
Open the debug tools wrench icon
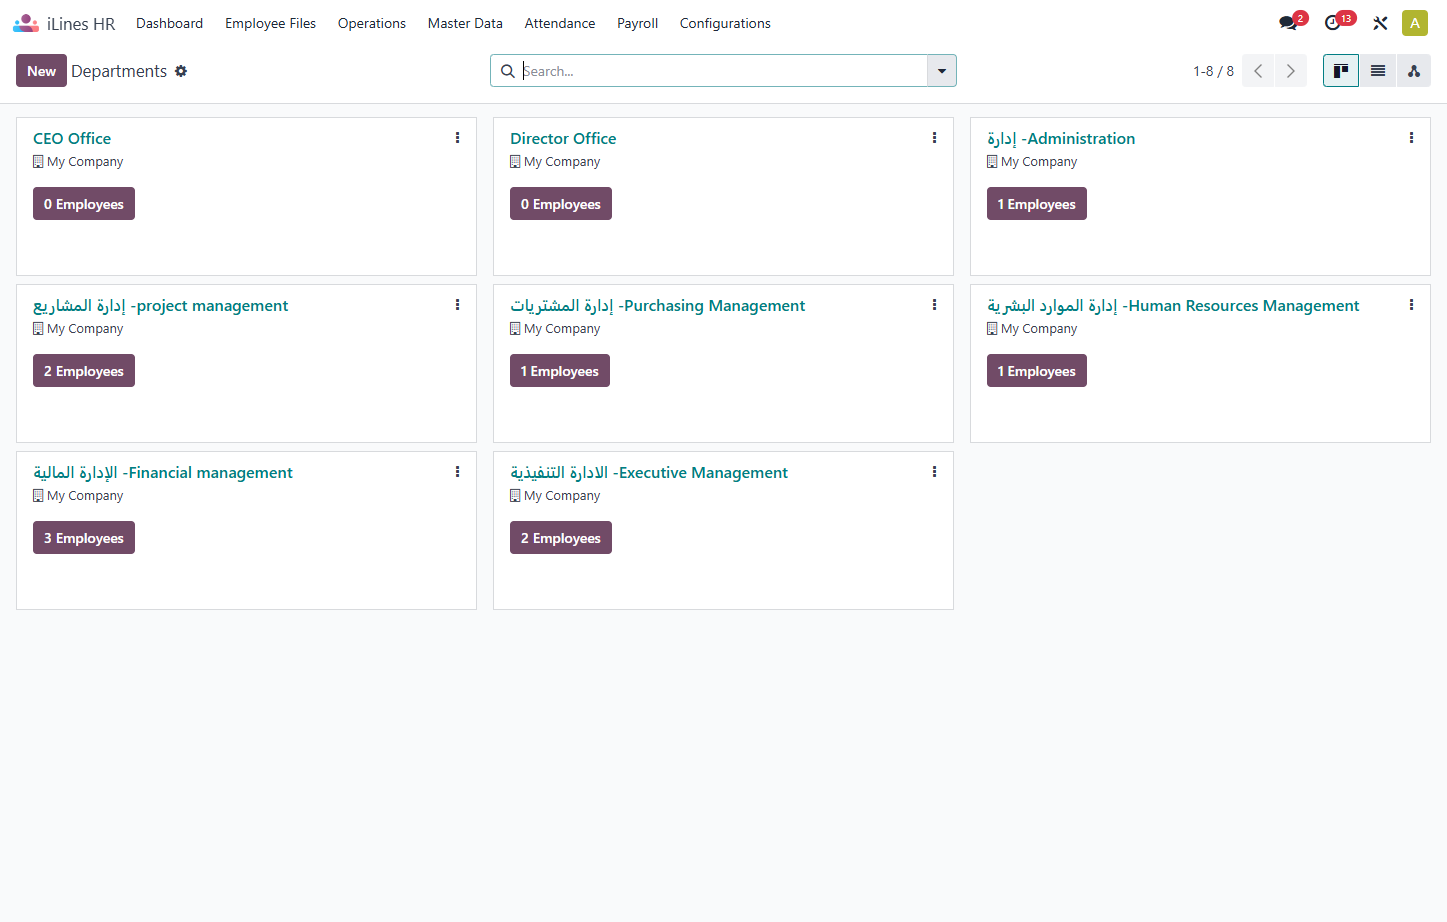(1380, 23)
